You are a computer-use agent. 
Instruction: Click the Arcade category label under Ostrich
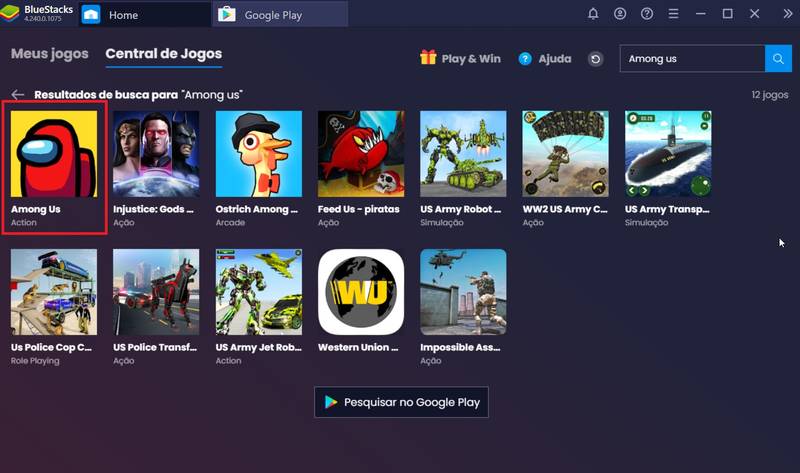[x=230, y=222]
